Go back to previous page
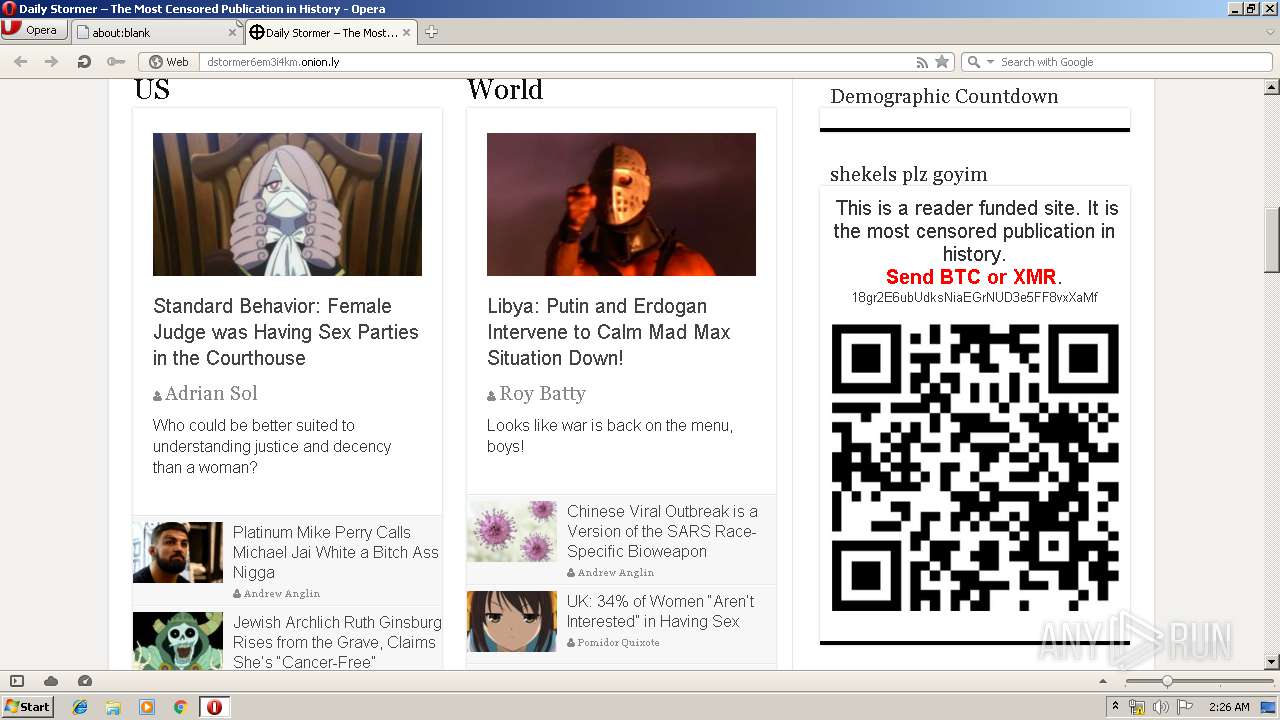1280x720 pixels. [20, 62]
